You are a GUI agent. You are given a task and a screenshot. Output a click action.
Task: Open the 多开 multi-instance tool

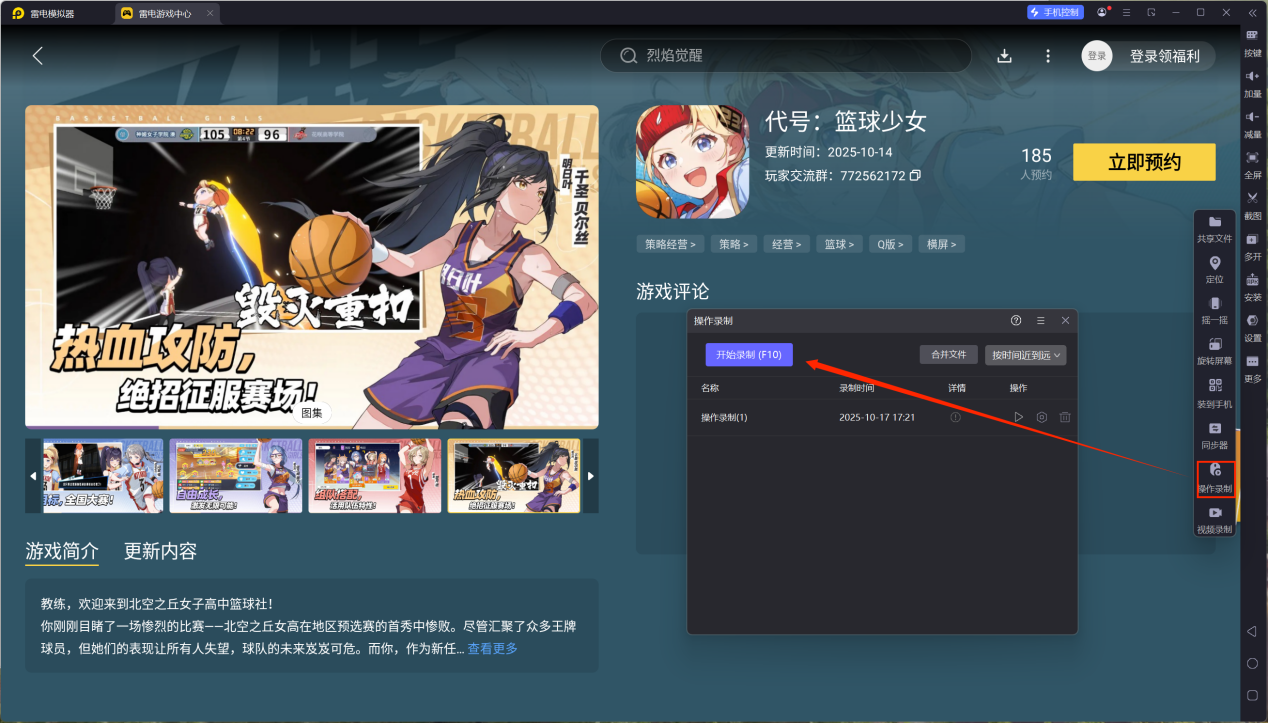pos(1252,239)
